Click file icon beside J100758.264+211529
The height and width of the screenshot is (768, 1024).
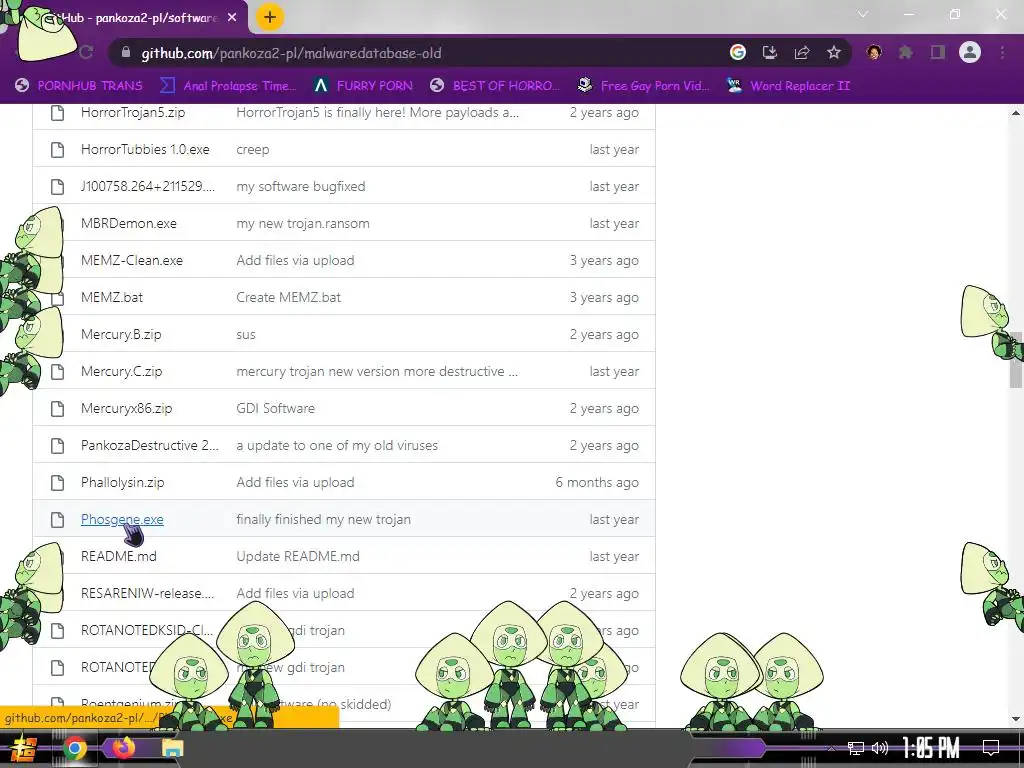[x=57, y=187]
